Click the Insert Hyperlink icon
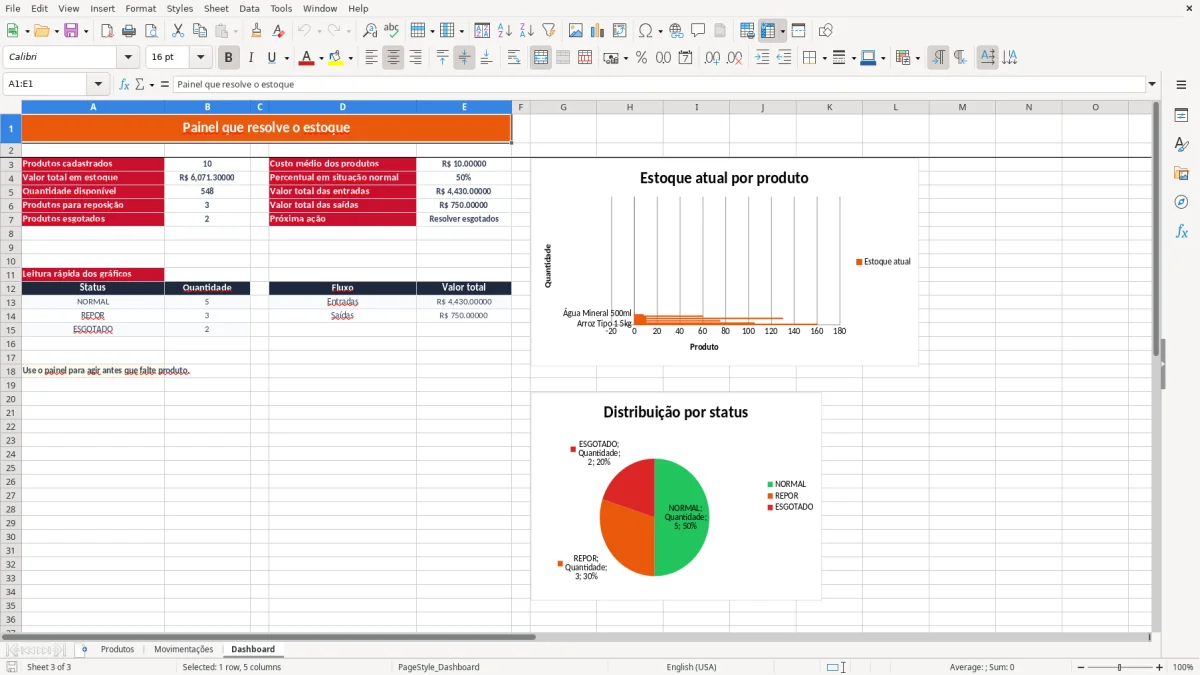Viewport: 1200px width, 675px height. click(677, 31)
